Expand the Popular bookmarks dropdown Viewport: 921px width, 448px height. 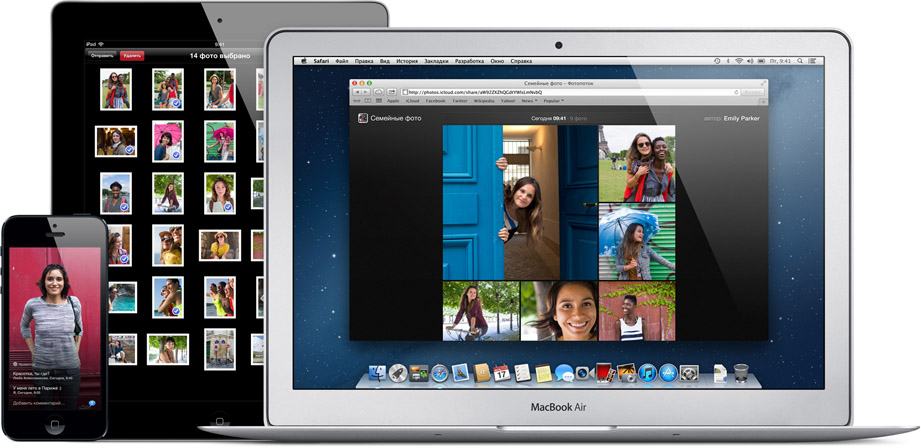[553, 101]
